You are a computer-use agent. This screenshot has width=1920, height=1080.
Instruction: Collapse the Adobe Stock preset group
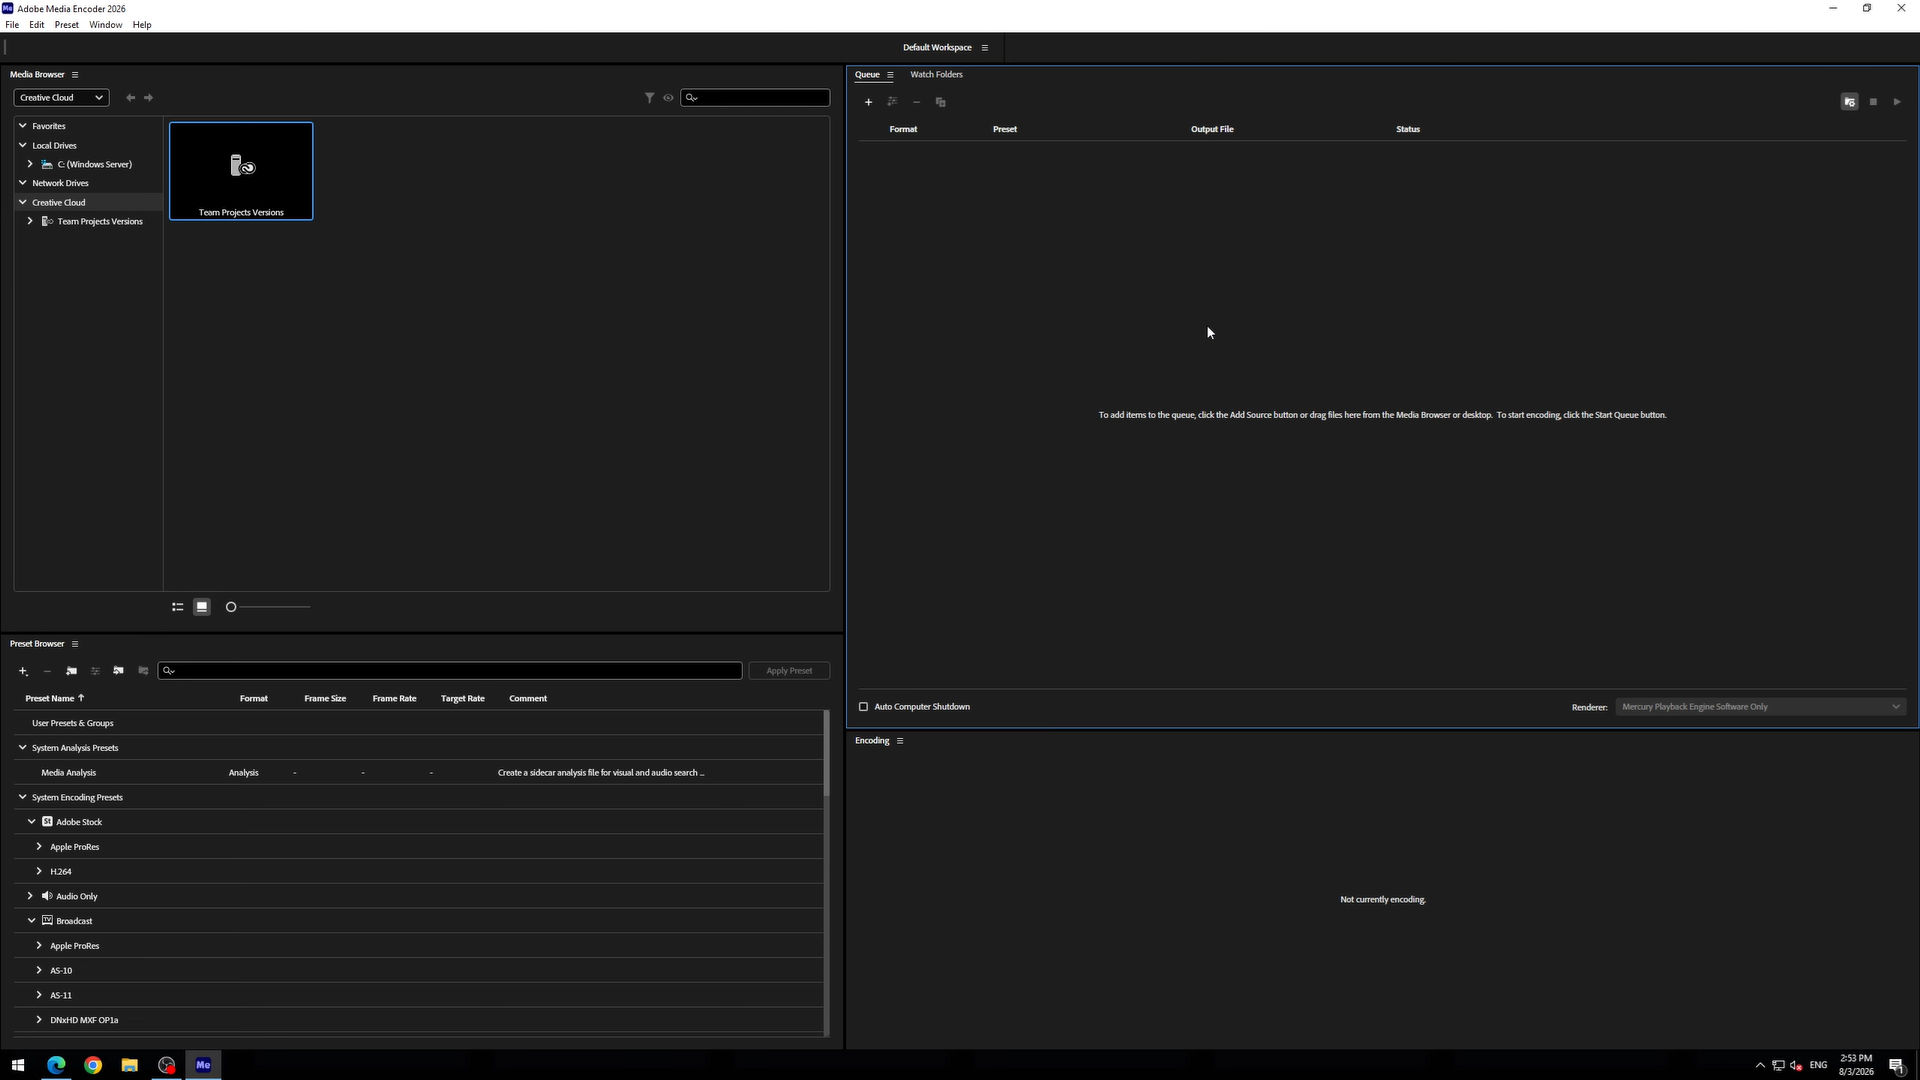32,822
